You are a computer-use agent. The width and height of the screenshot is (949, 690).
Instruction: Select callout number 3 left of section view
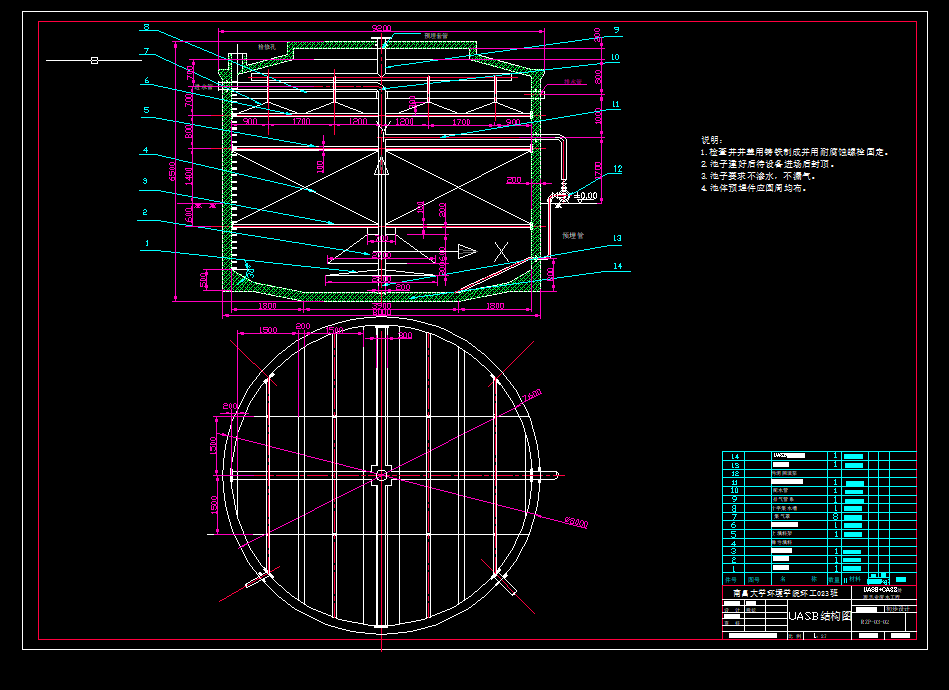[x=145, y=181]
